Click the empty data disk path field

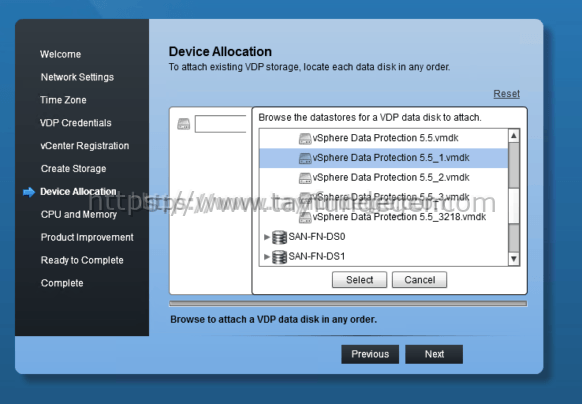tap(220, 124)
